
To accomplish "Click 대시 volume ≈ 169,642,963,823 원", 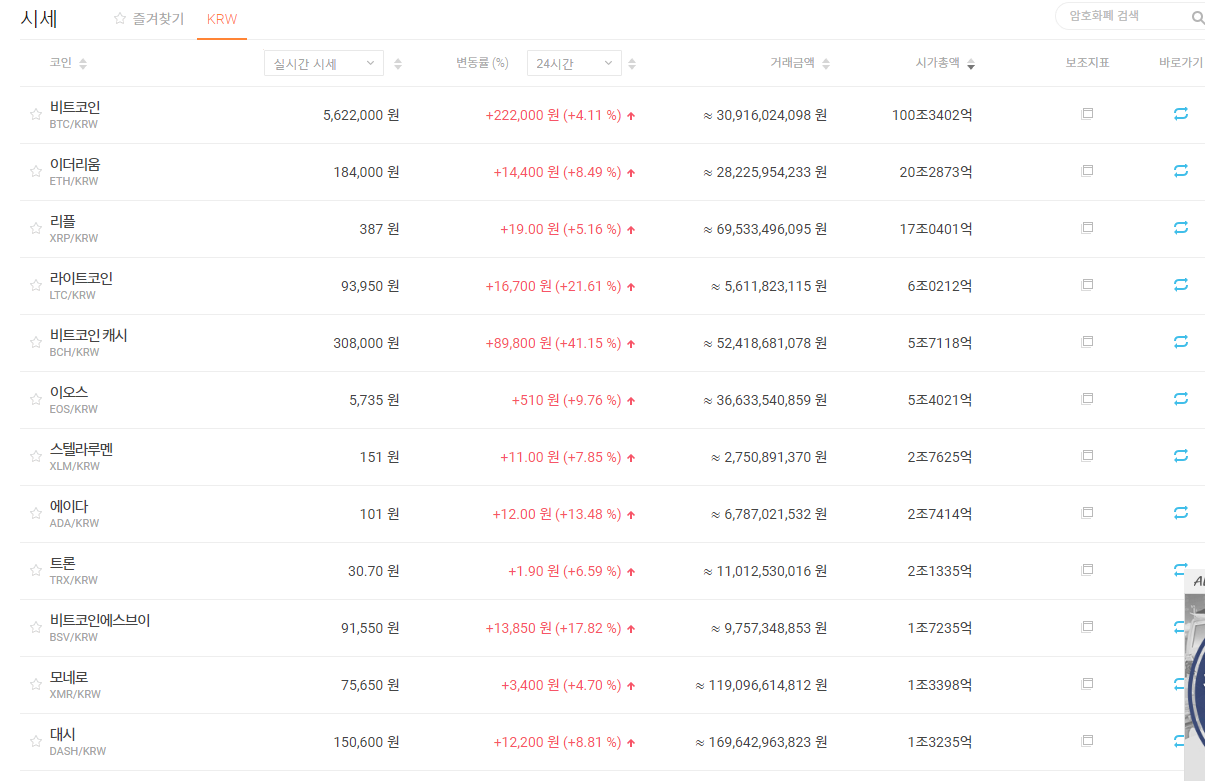I will point(761,742).
